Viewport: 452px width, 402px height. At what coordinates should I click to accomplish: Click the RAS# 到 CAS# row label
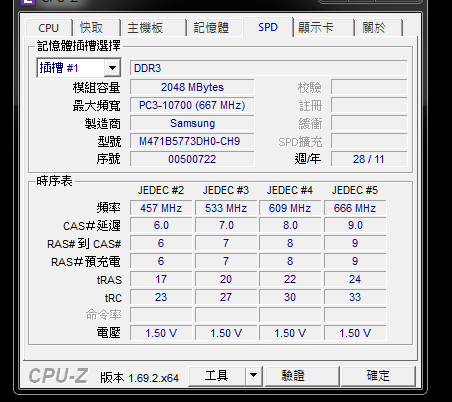[84, 244]
